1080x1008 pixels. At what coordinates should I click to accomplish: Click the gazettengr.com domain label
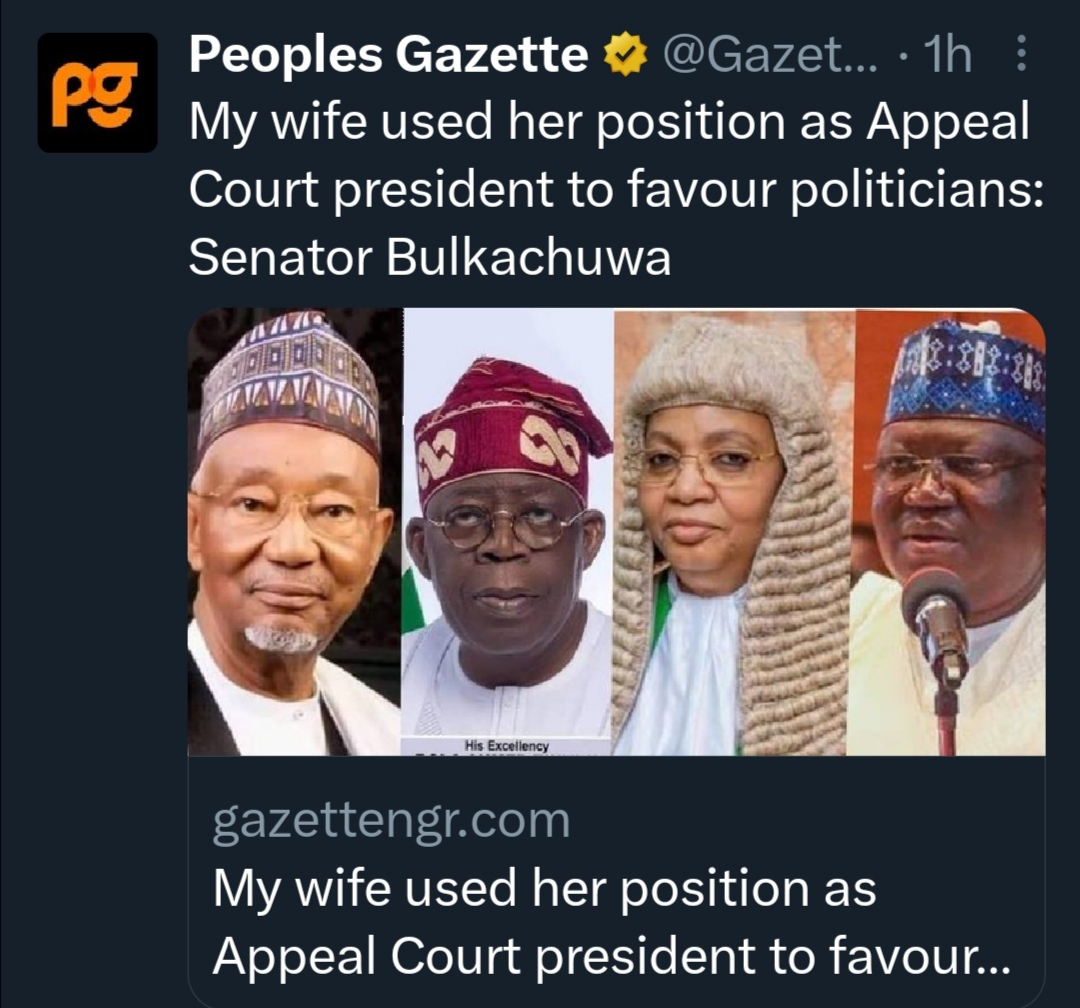[x=391, y=821]
